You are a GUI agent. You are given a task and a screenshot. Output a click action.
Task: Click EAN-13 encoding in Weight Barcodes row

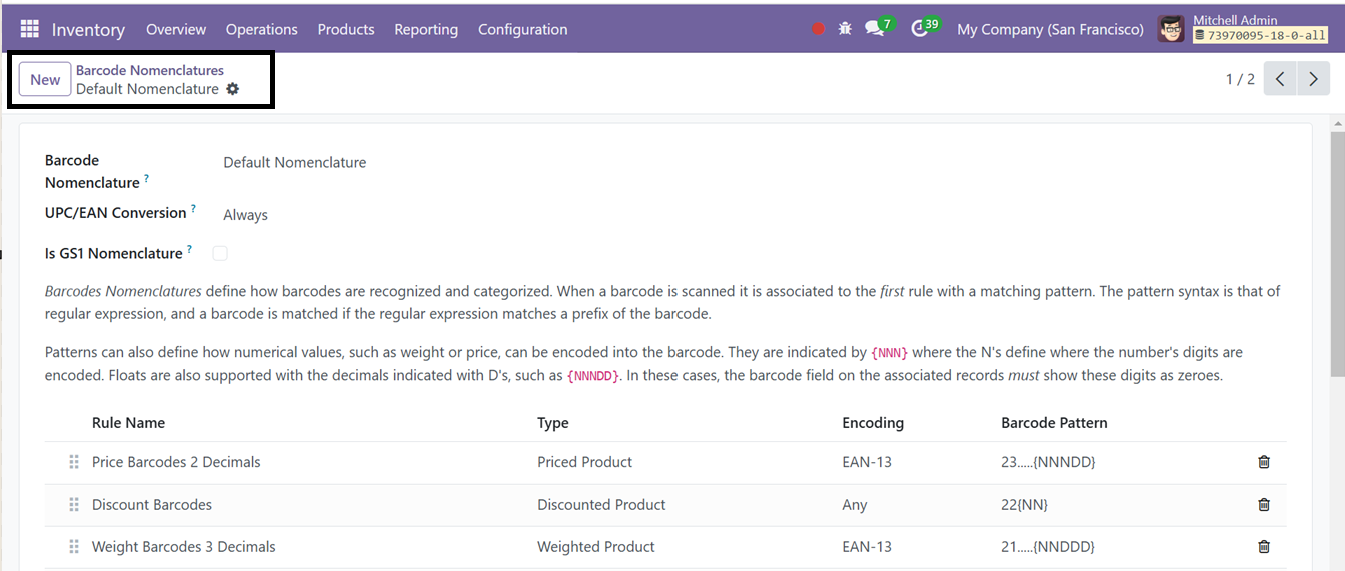point(867,547)
